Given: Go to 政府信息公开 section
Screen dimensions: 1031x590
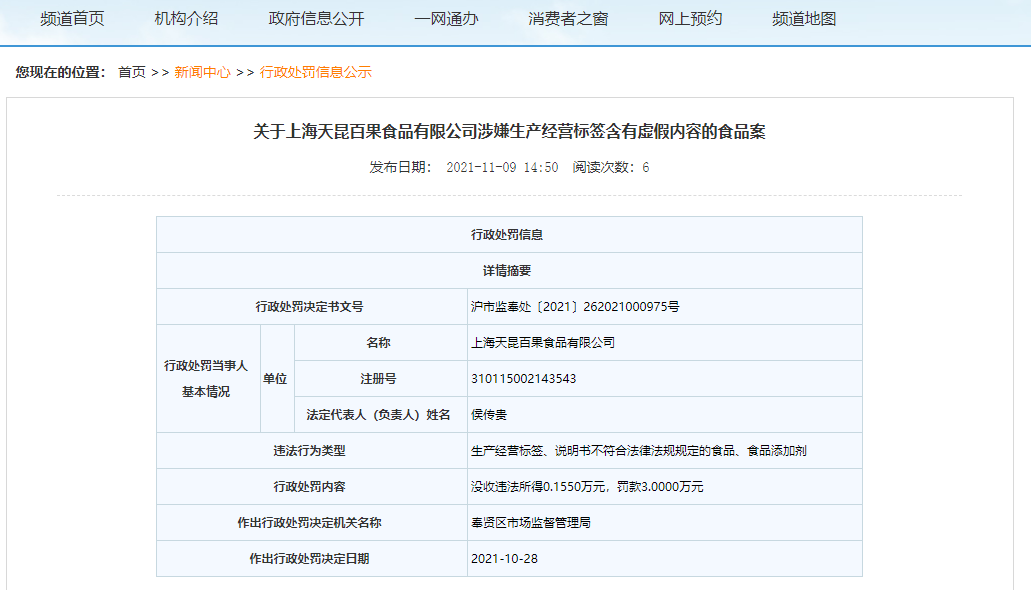Looking at the screenshot, I should pos(316,19).
